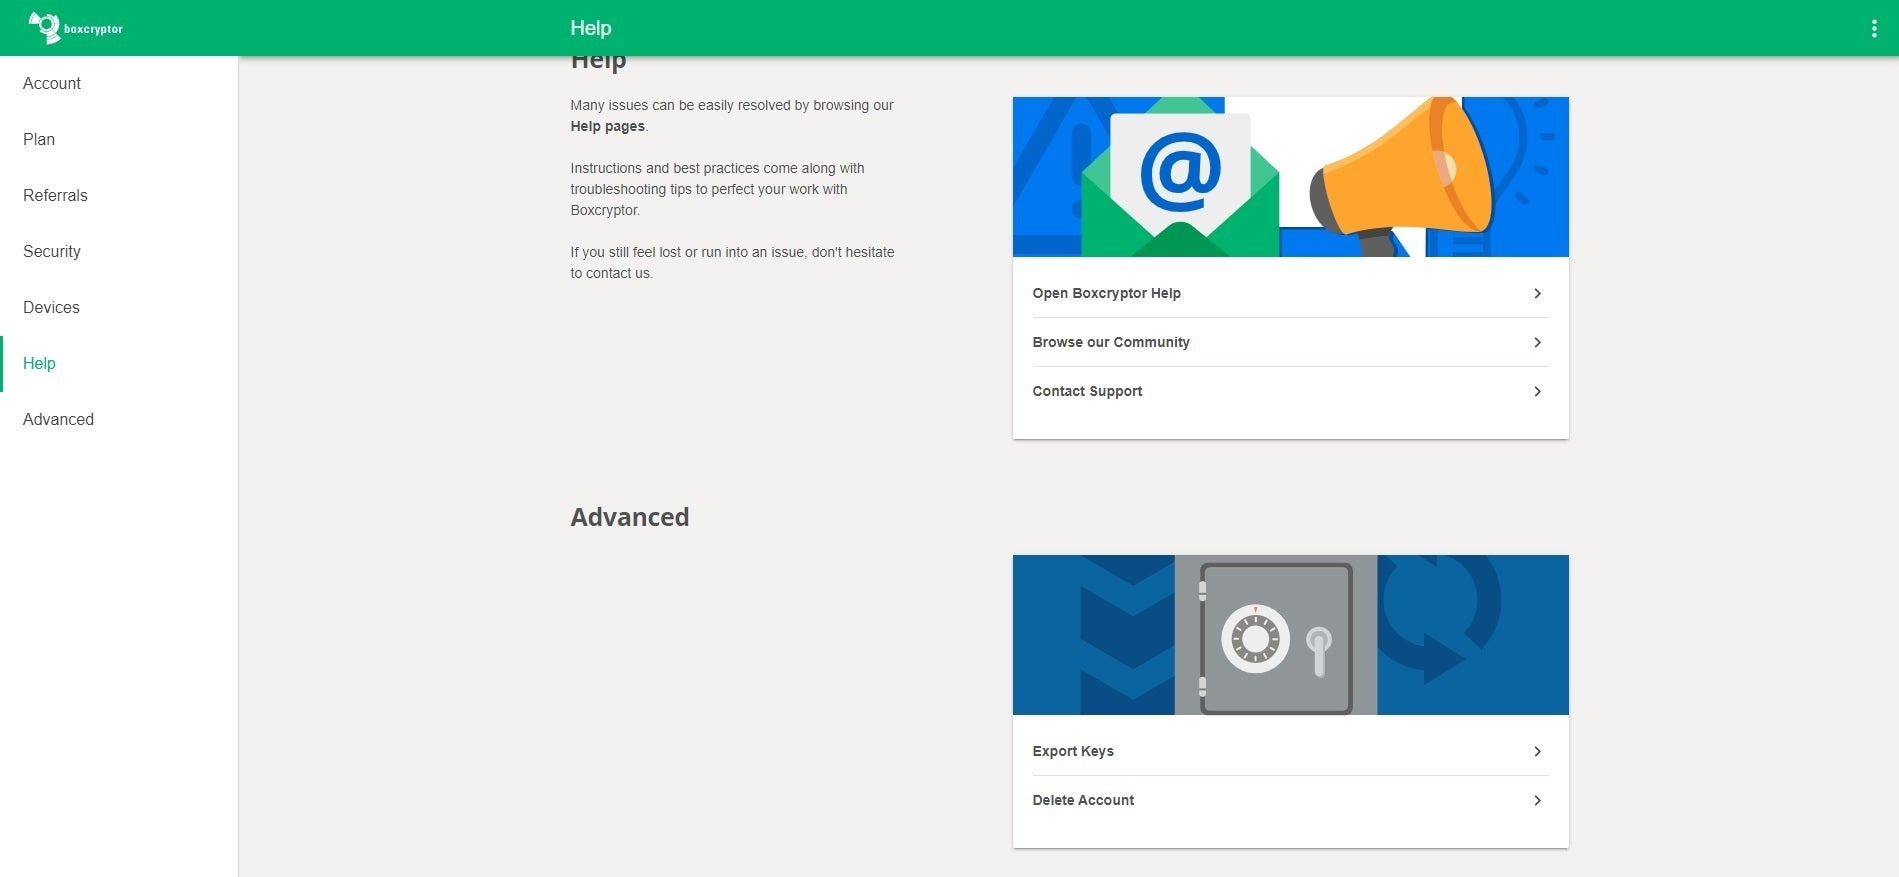Click the Browse our Community link

click(1290, 342)
